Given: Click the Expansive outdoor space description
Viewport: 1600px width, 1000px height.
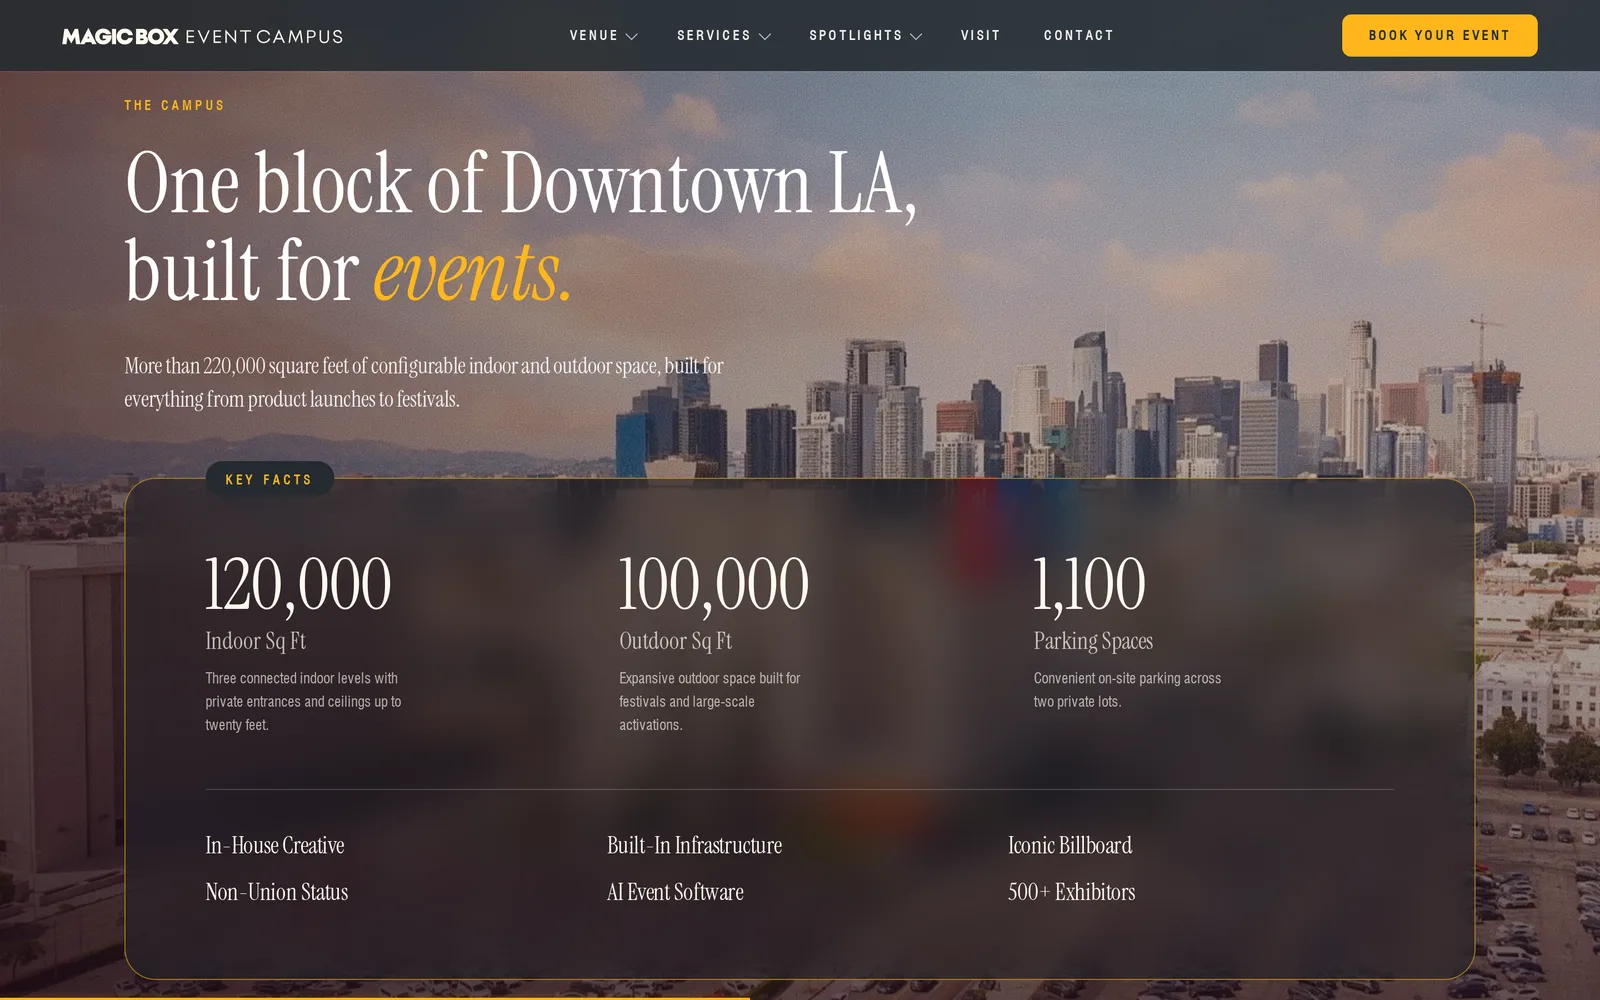Looking at the screenshot, I should tap(710, 701).
